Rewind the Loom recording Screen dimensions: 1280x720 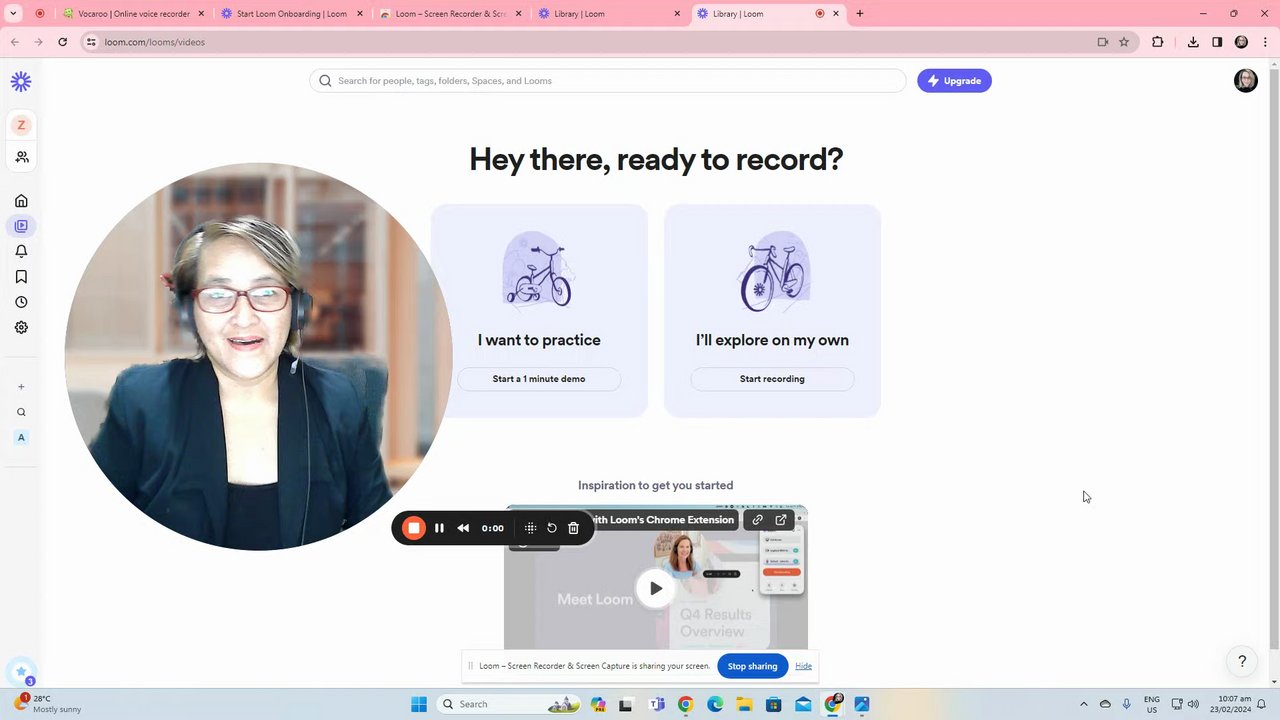tap(463, 528)
